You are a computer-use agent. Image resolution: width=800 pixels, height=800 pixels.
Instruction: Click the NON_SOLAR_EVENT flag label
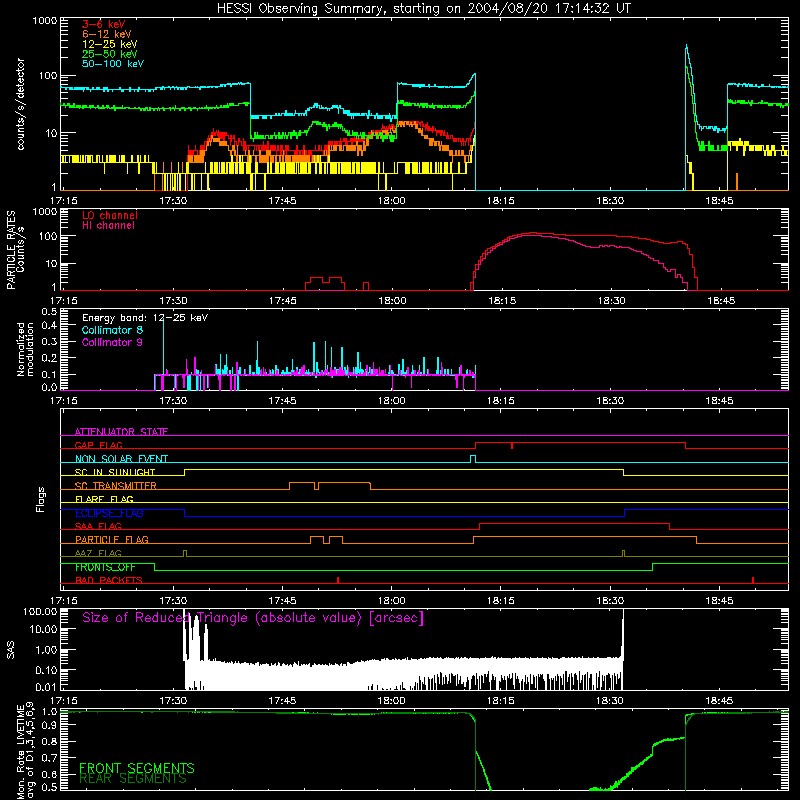pos(121,459)
